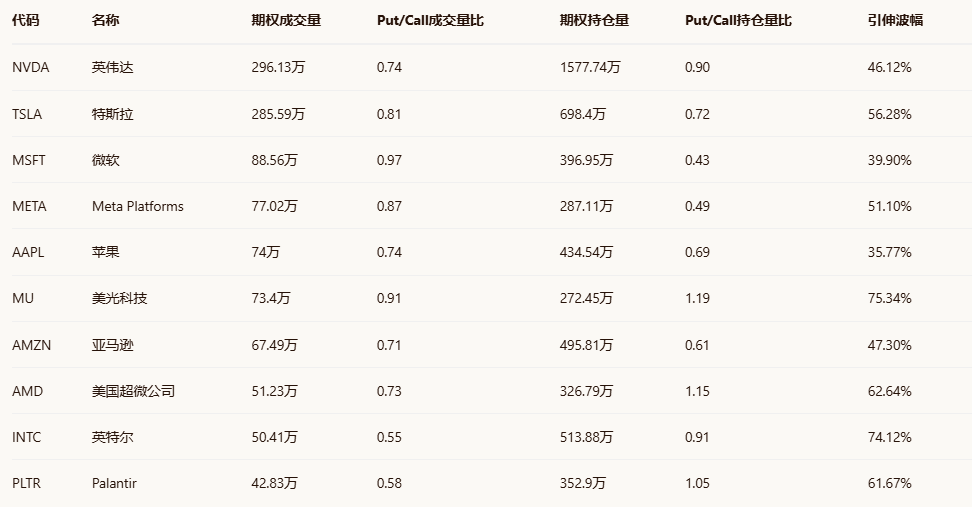Select the MSFT ticker code
This screenshot has width=972, height=507.
pos(29,160)
